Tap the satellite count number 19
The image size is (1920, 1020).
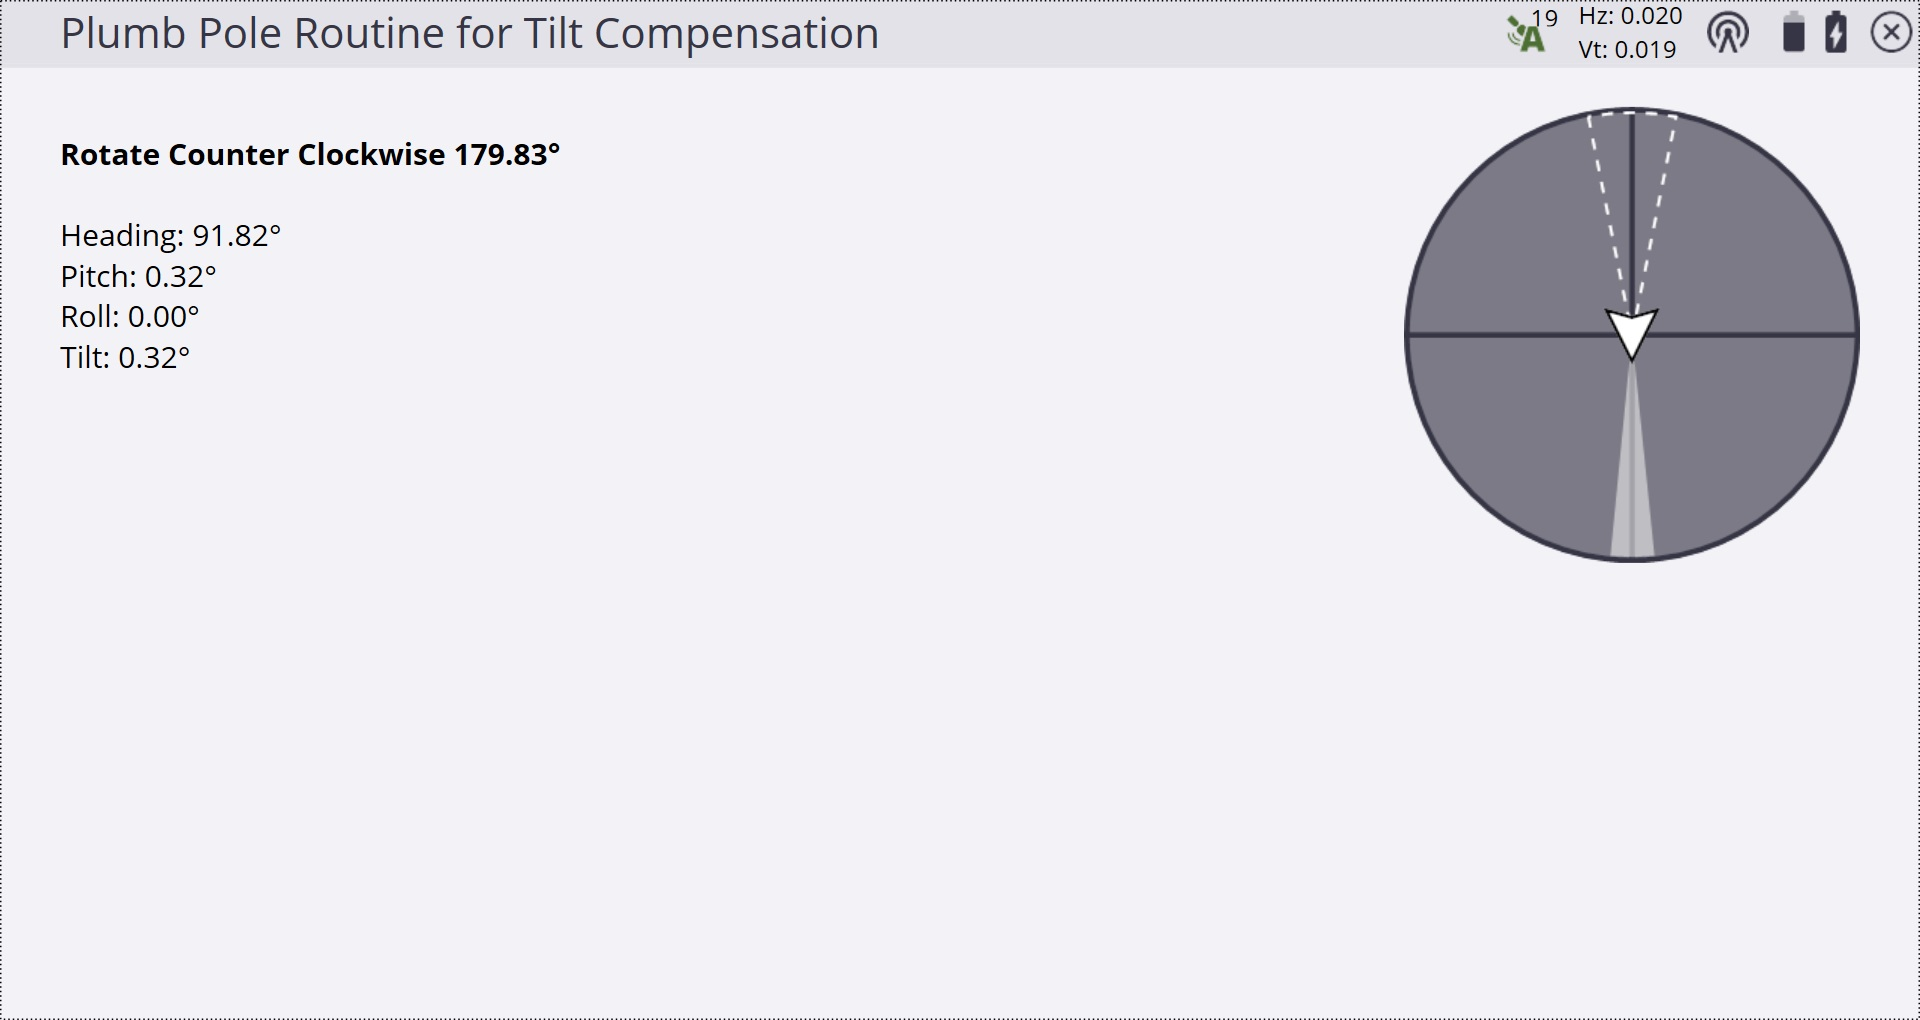1545,18
